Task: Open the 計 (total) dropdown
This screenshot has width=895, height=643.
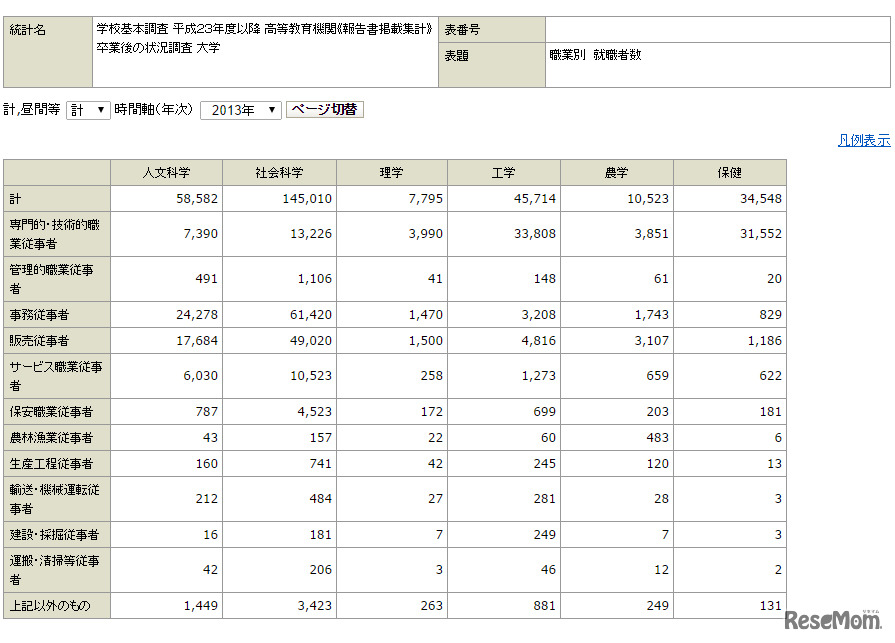Action: 90,111
